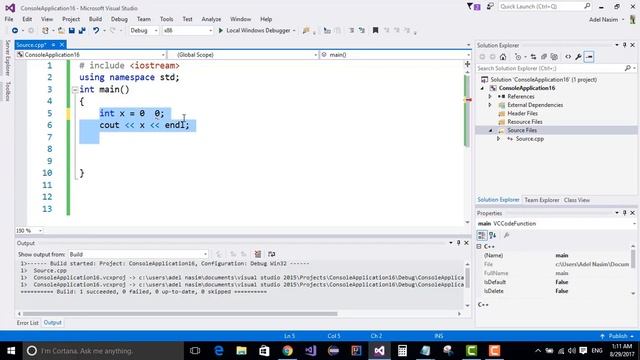Toggle Word Wrap in the Output pane
The image size is (640, 360).
271,254
